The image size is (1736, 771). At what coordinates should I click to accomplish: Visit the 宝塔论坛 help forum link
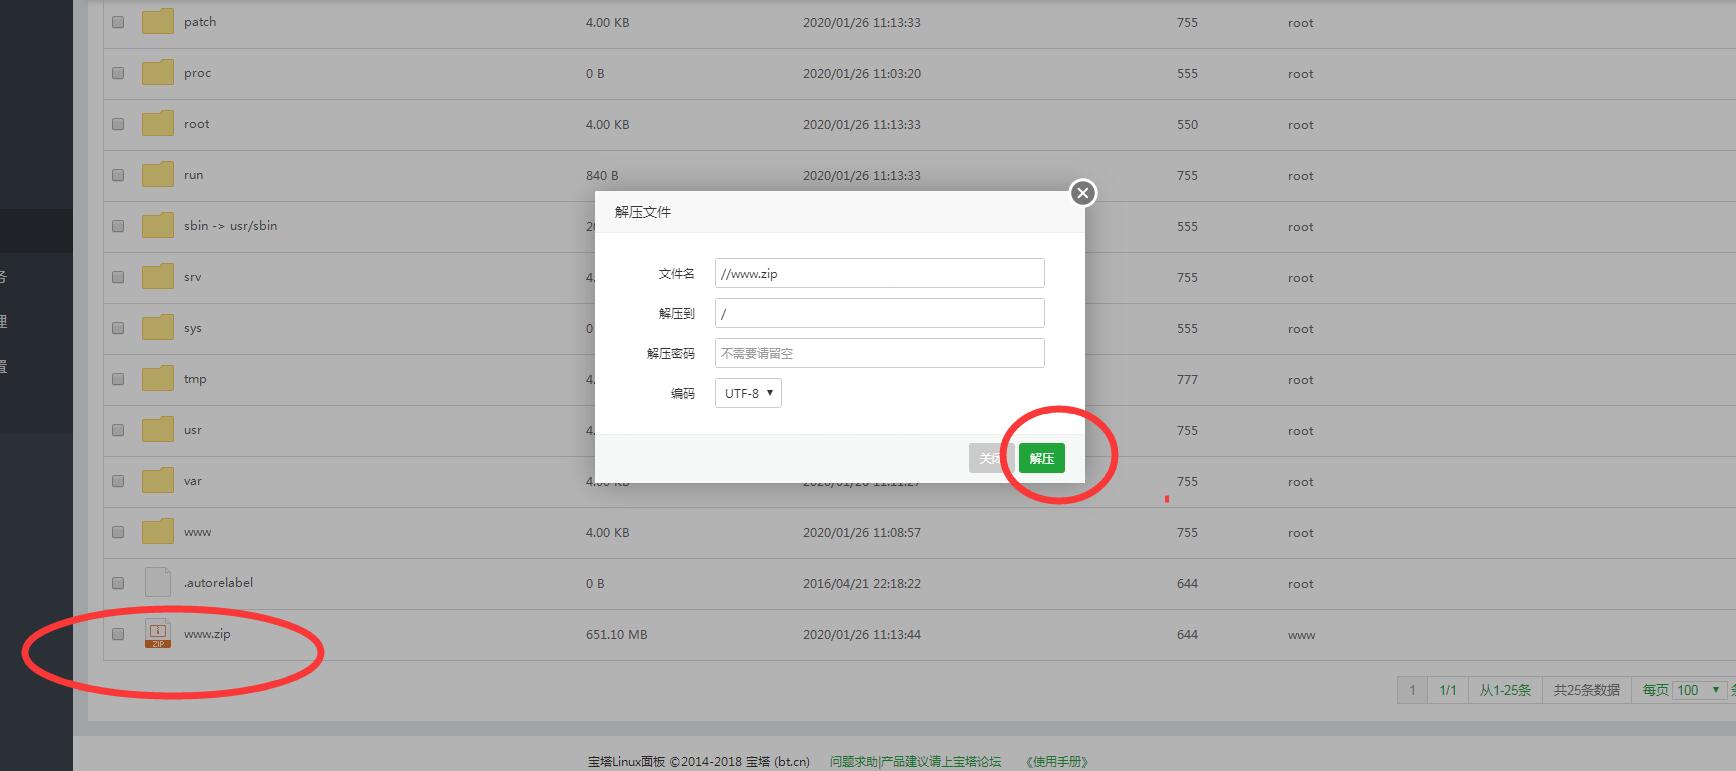click(915, 762)
